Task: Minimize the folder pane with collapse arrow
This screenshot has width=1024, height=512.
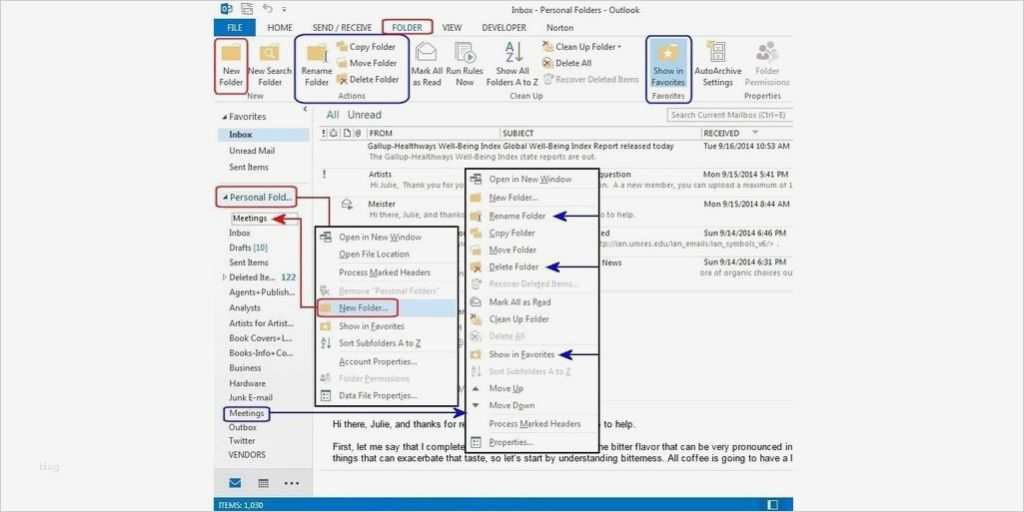Action: 305,110
